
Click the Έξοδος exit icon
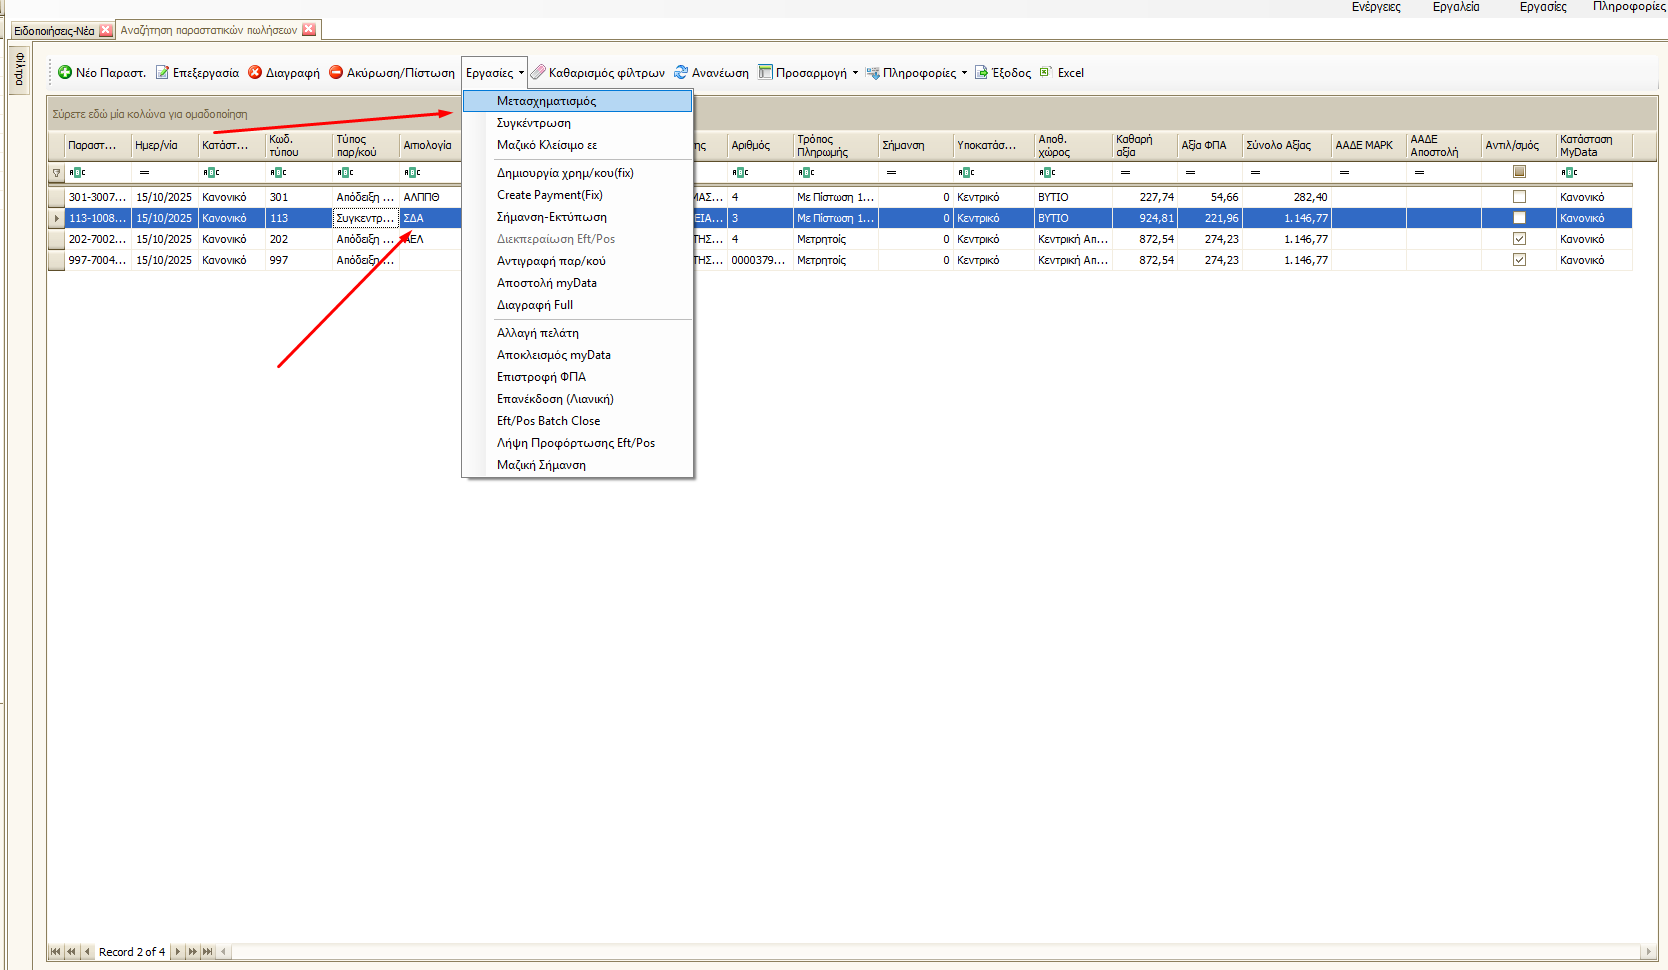pyautogui.click(x=981, y=72)
